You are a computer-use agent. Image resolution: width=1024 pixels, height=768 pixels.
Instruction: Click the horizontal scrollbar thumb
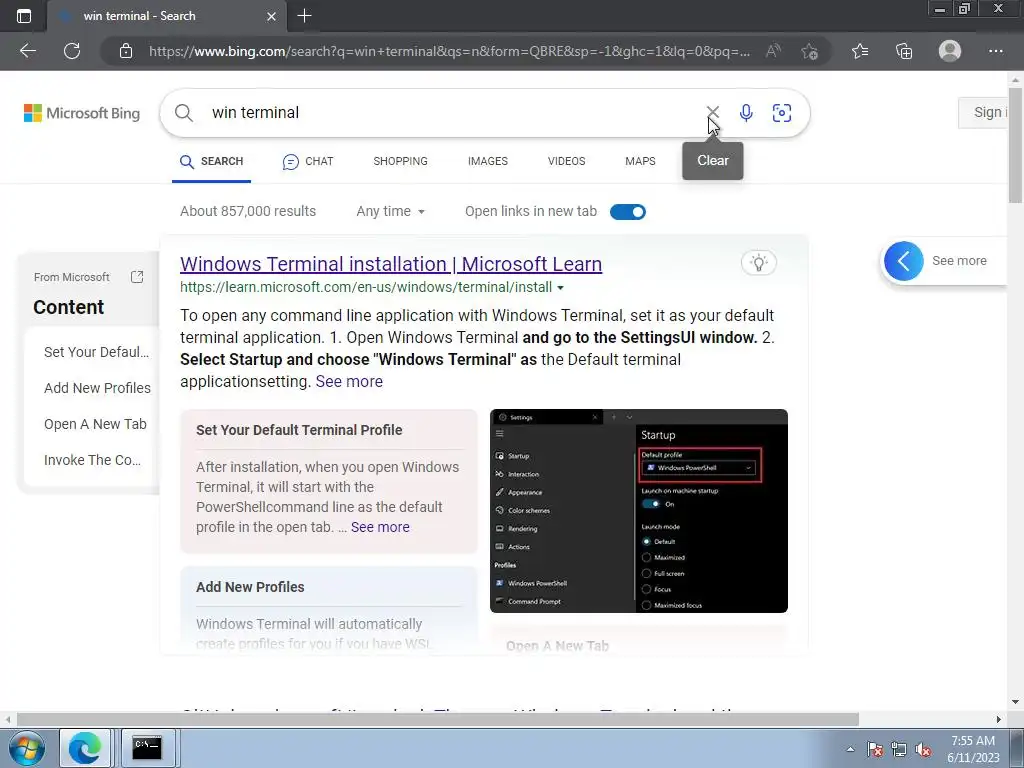438,719
